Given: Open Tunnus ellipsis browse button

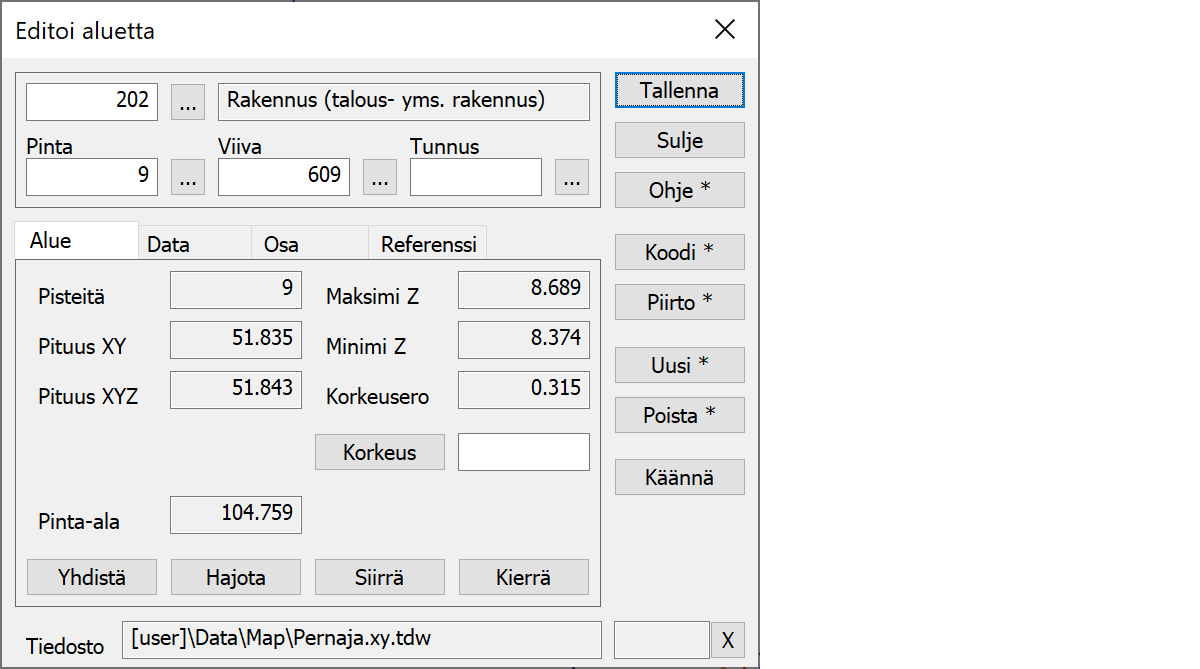Looking at the screenshot, I should pos(571,177).
